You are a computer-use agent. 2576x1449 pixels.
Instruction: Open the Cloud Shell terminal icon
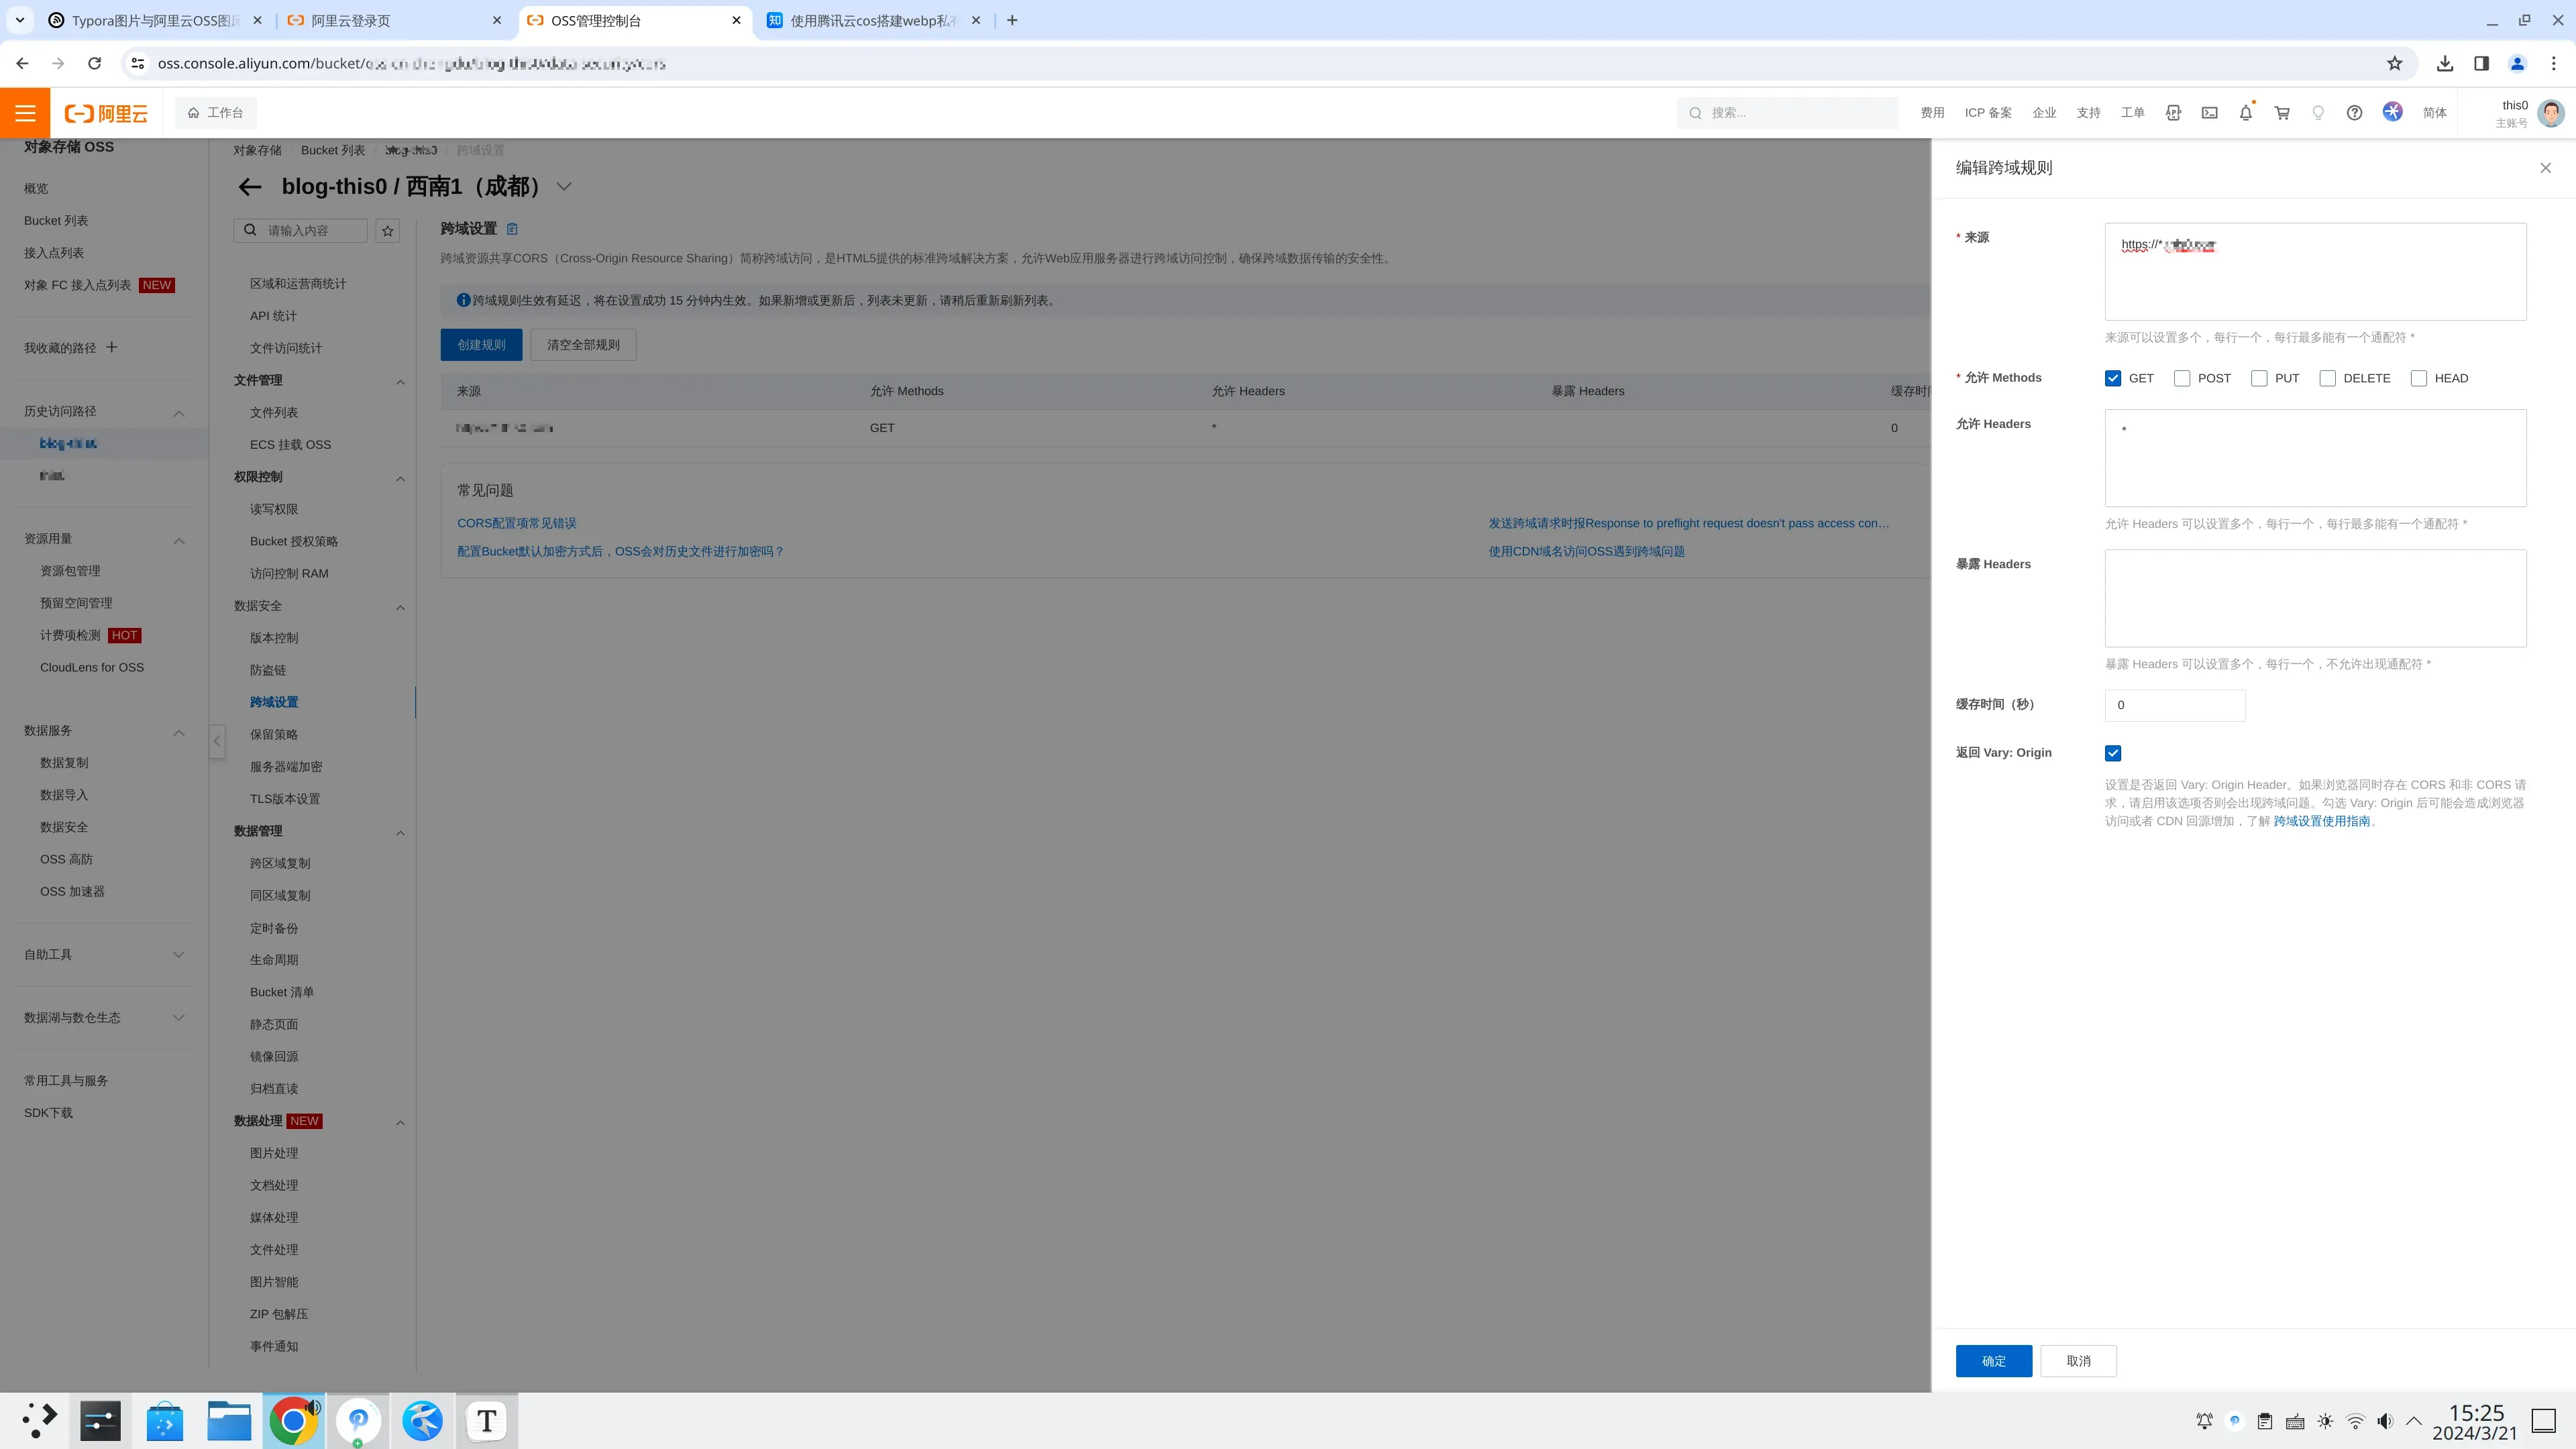[2209, 113]
